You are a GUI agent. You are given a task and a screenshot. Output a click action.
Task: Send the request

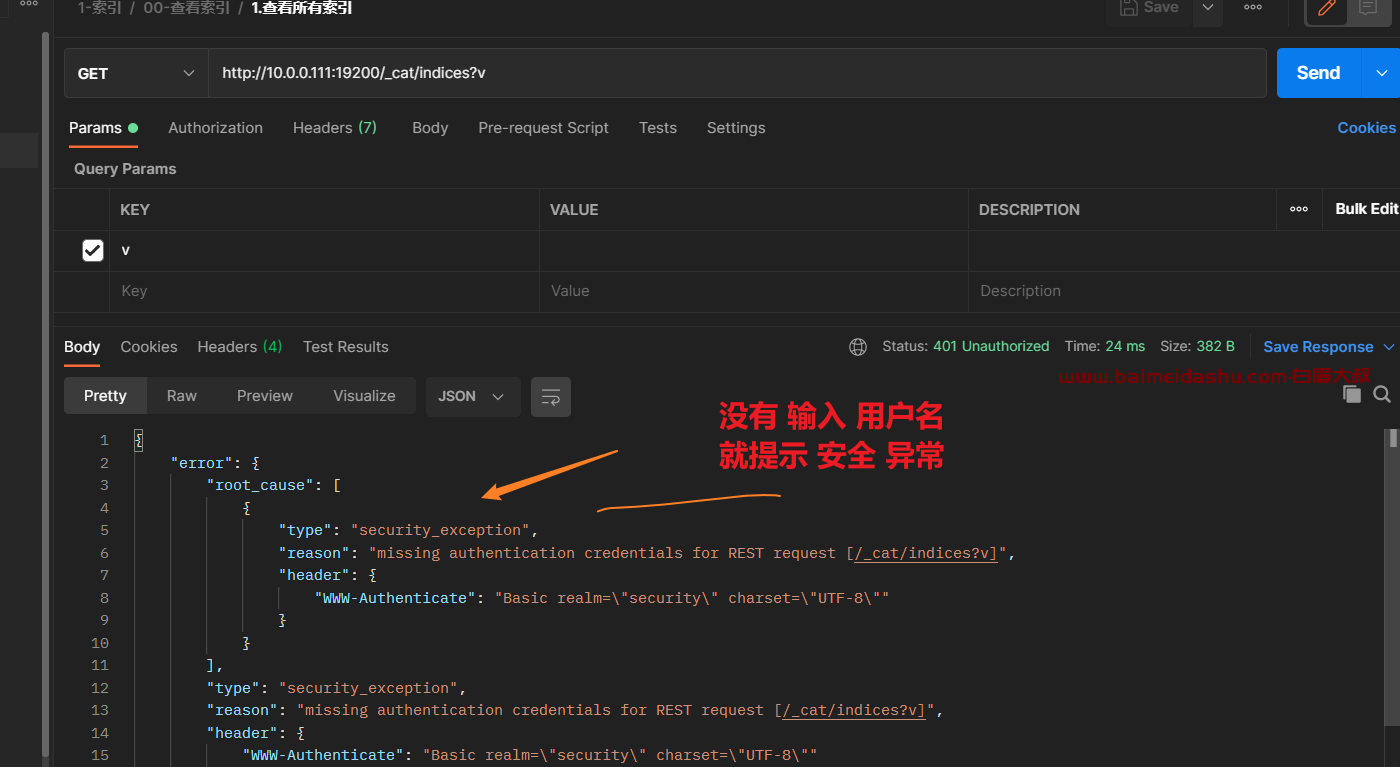coord(1318,73)
